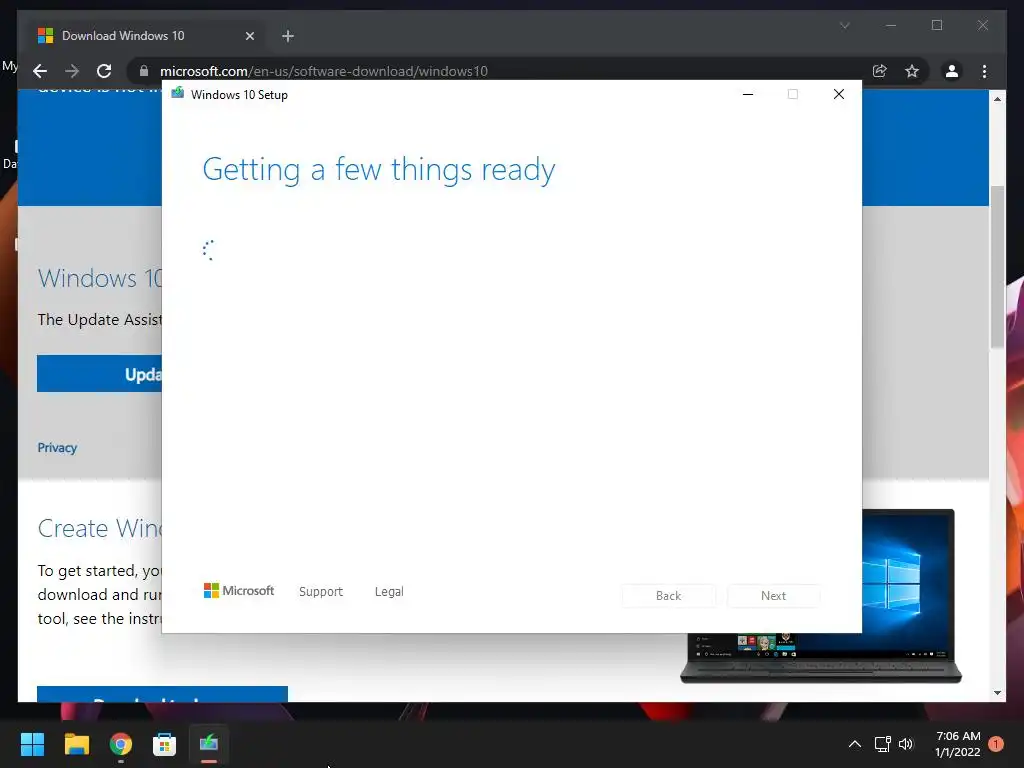This screenshot has height=768, width=1024.
Task: Open the Privacy link on webpage
Action: click(57, 447)
